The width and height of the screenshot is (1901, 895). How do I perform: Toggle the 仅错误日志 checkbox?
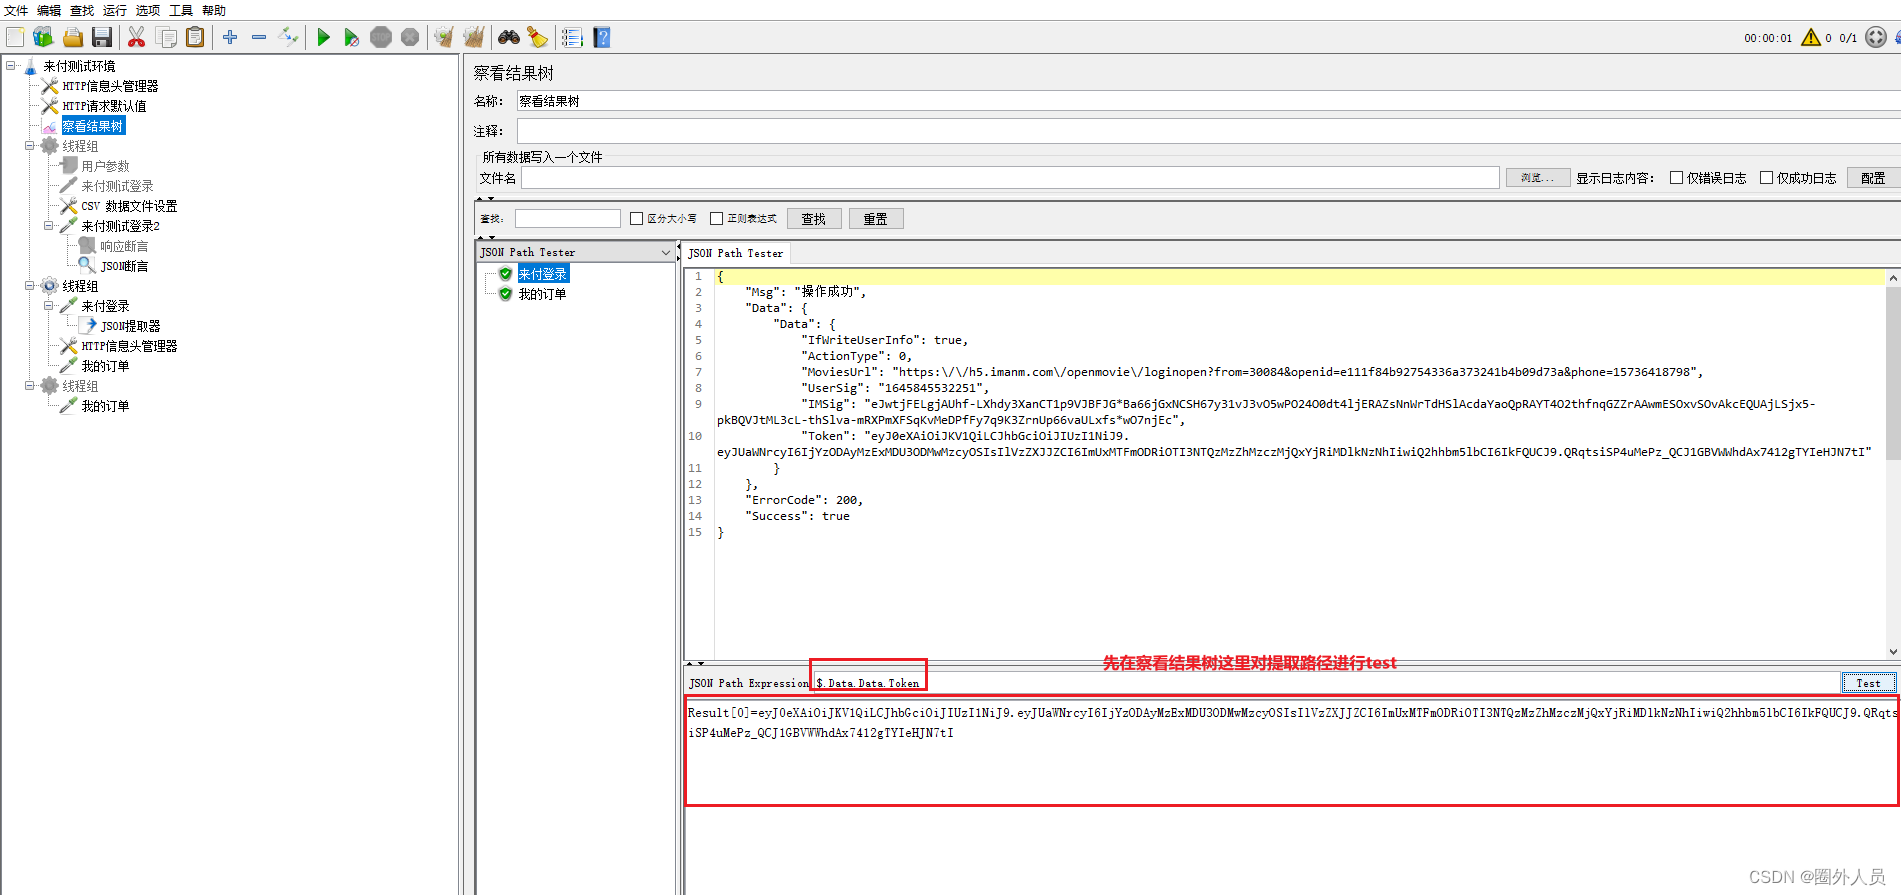(x=1677, y=178)
